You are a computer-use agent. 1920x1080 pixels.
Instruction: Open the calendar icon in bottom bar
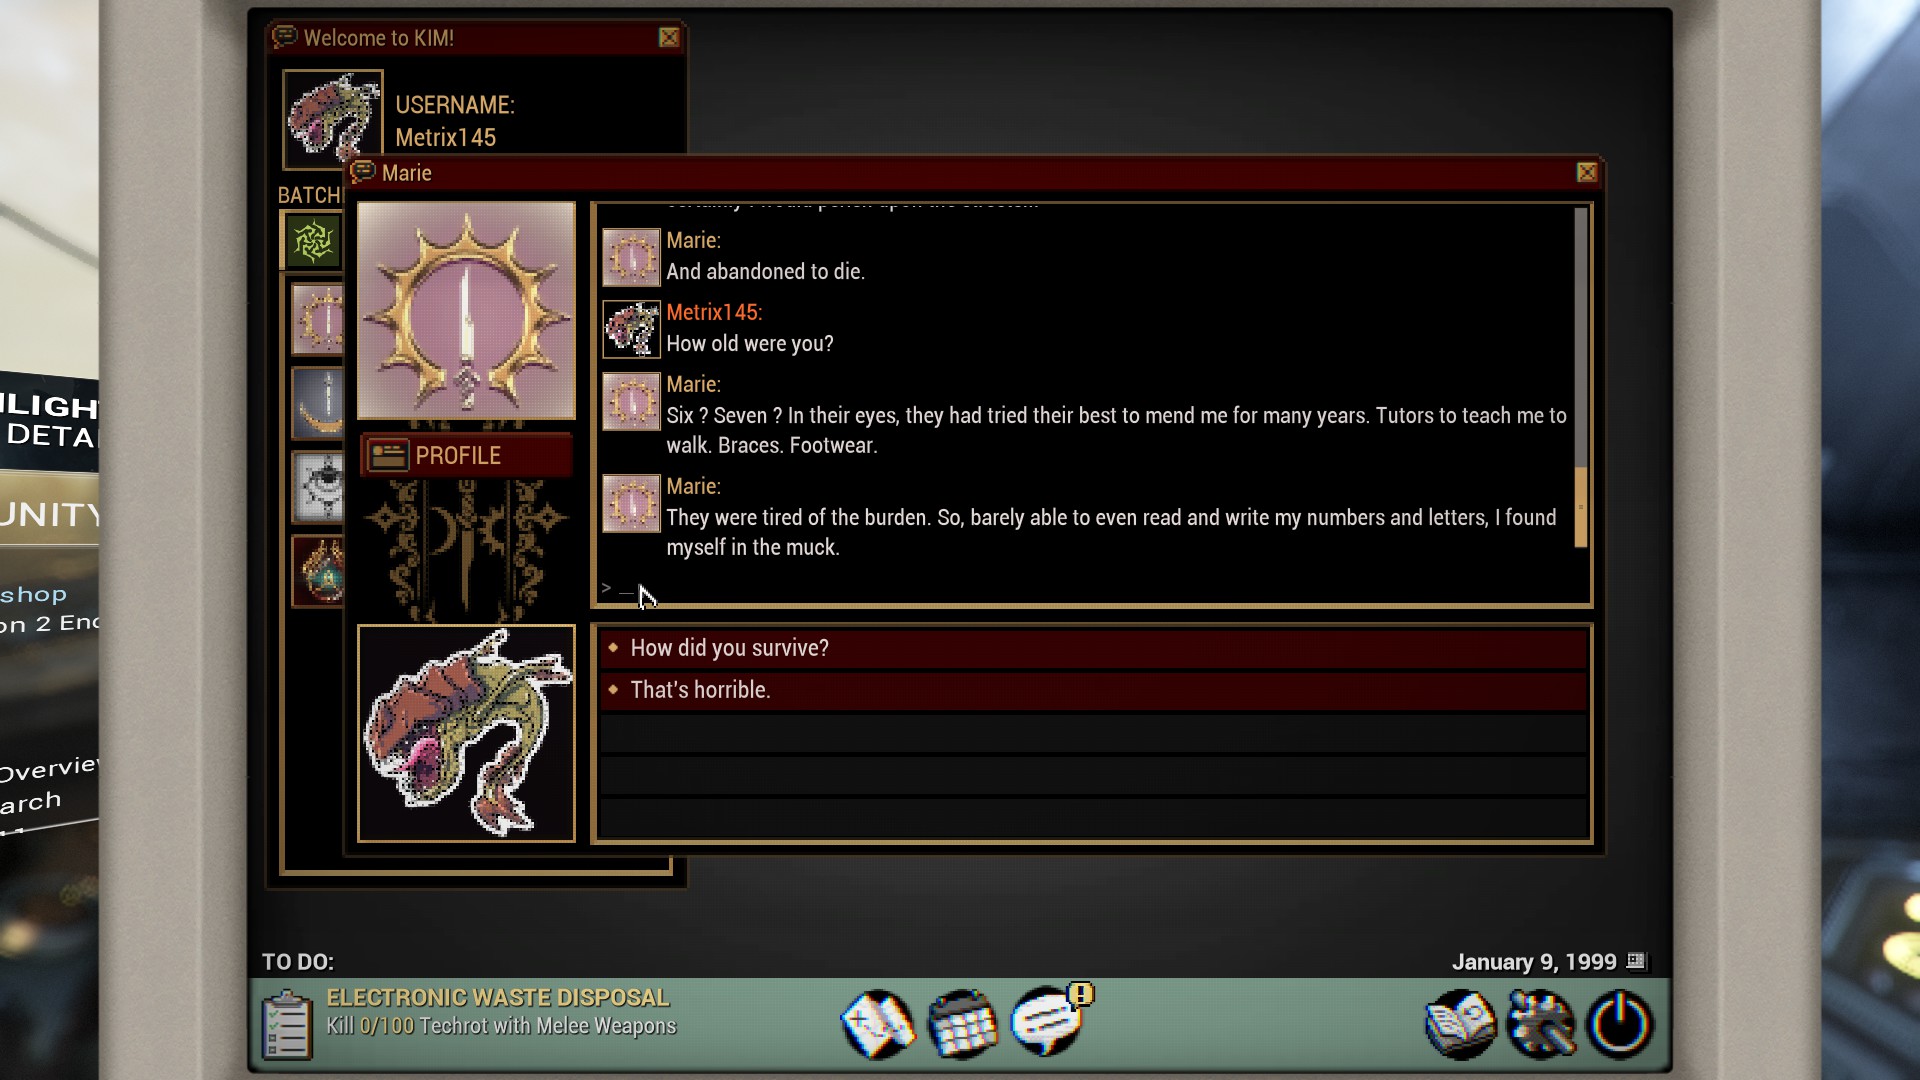(962, 1024)
